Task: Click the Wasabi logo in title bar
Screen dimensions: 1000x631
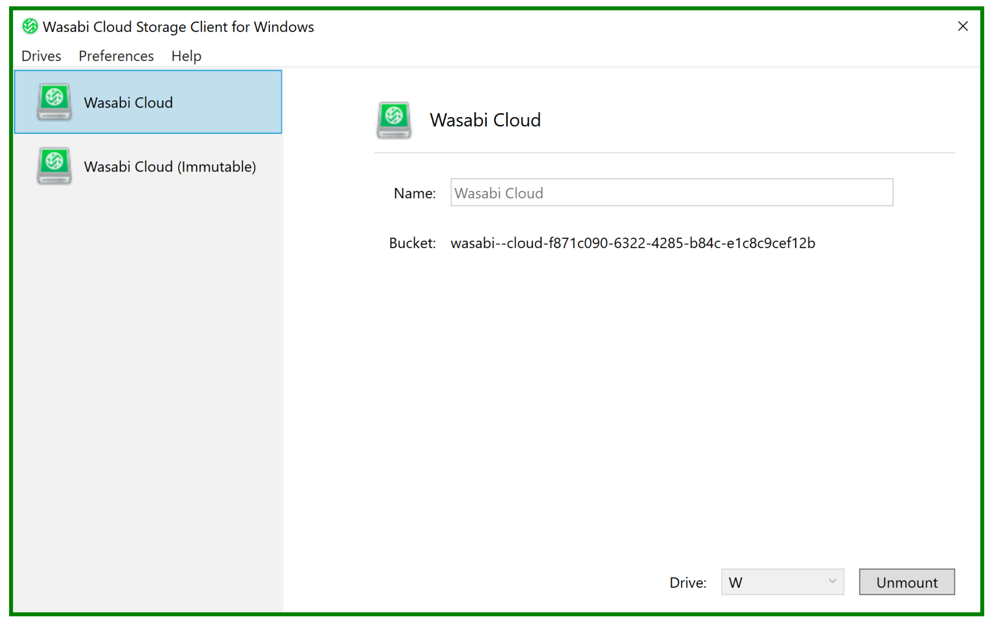Action: pyautogui.click(x=30, y=26)
